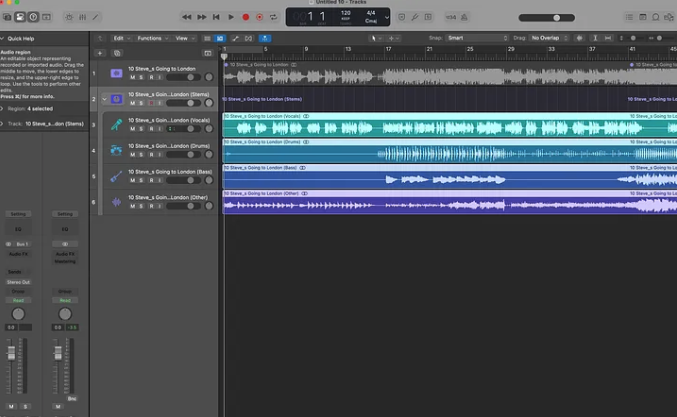Rewind the playhead
The height and width of the screenshot is (417, 677).
coord(187,17)
